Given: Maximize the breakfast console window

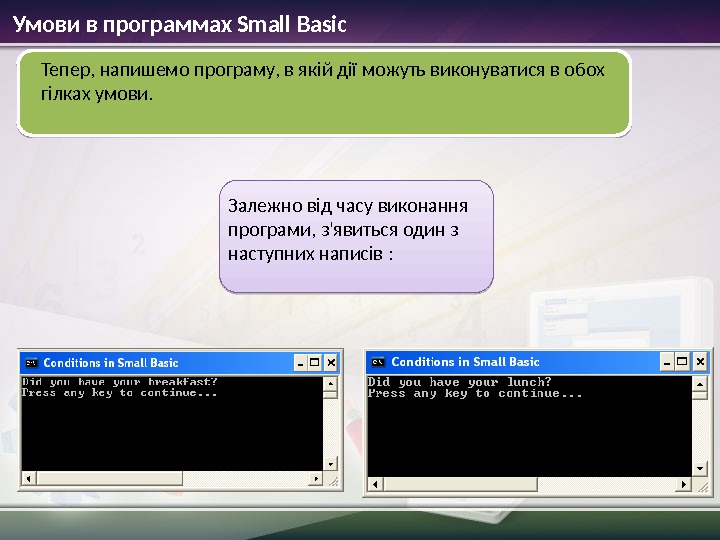Looking at the screenshot, I should point(315,363).
